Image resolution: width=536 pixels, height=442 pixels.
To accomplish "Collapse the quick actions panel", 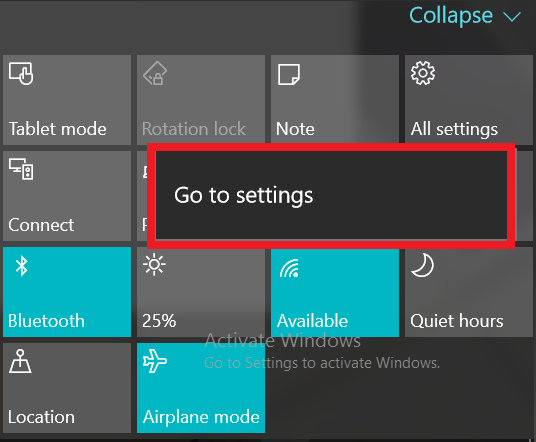I will 465,15.
